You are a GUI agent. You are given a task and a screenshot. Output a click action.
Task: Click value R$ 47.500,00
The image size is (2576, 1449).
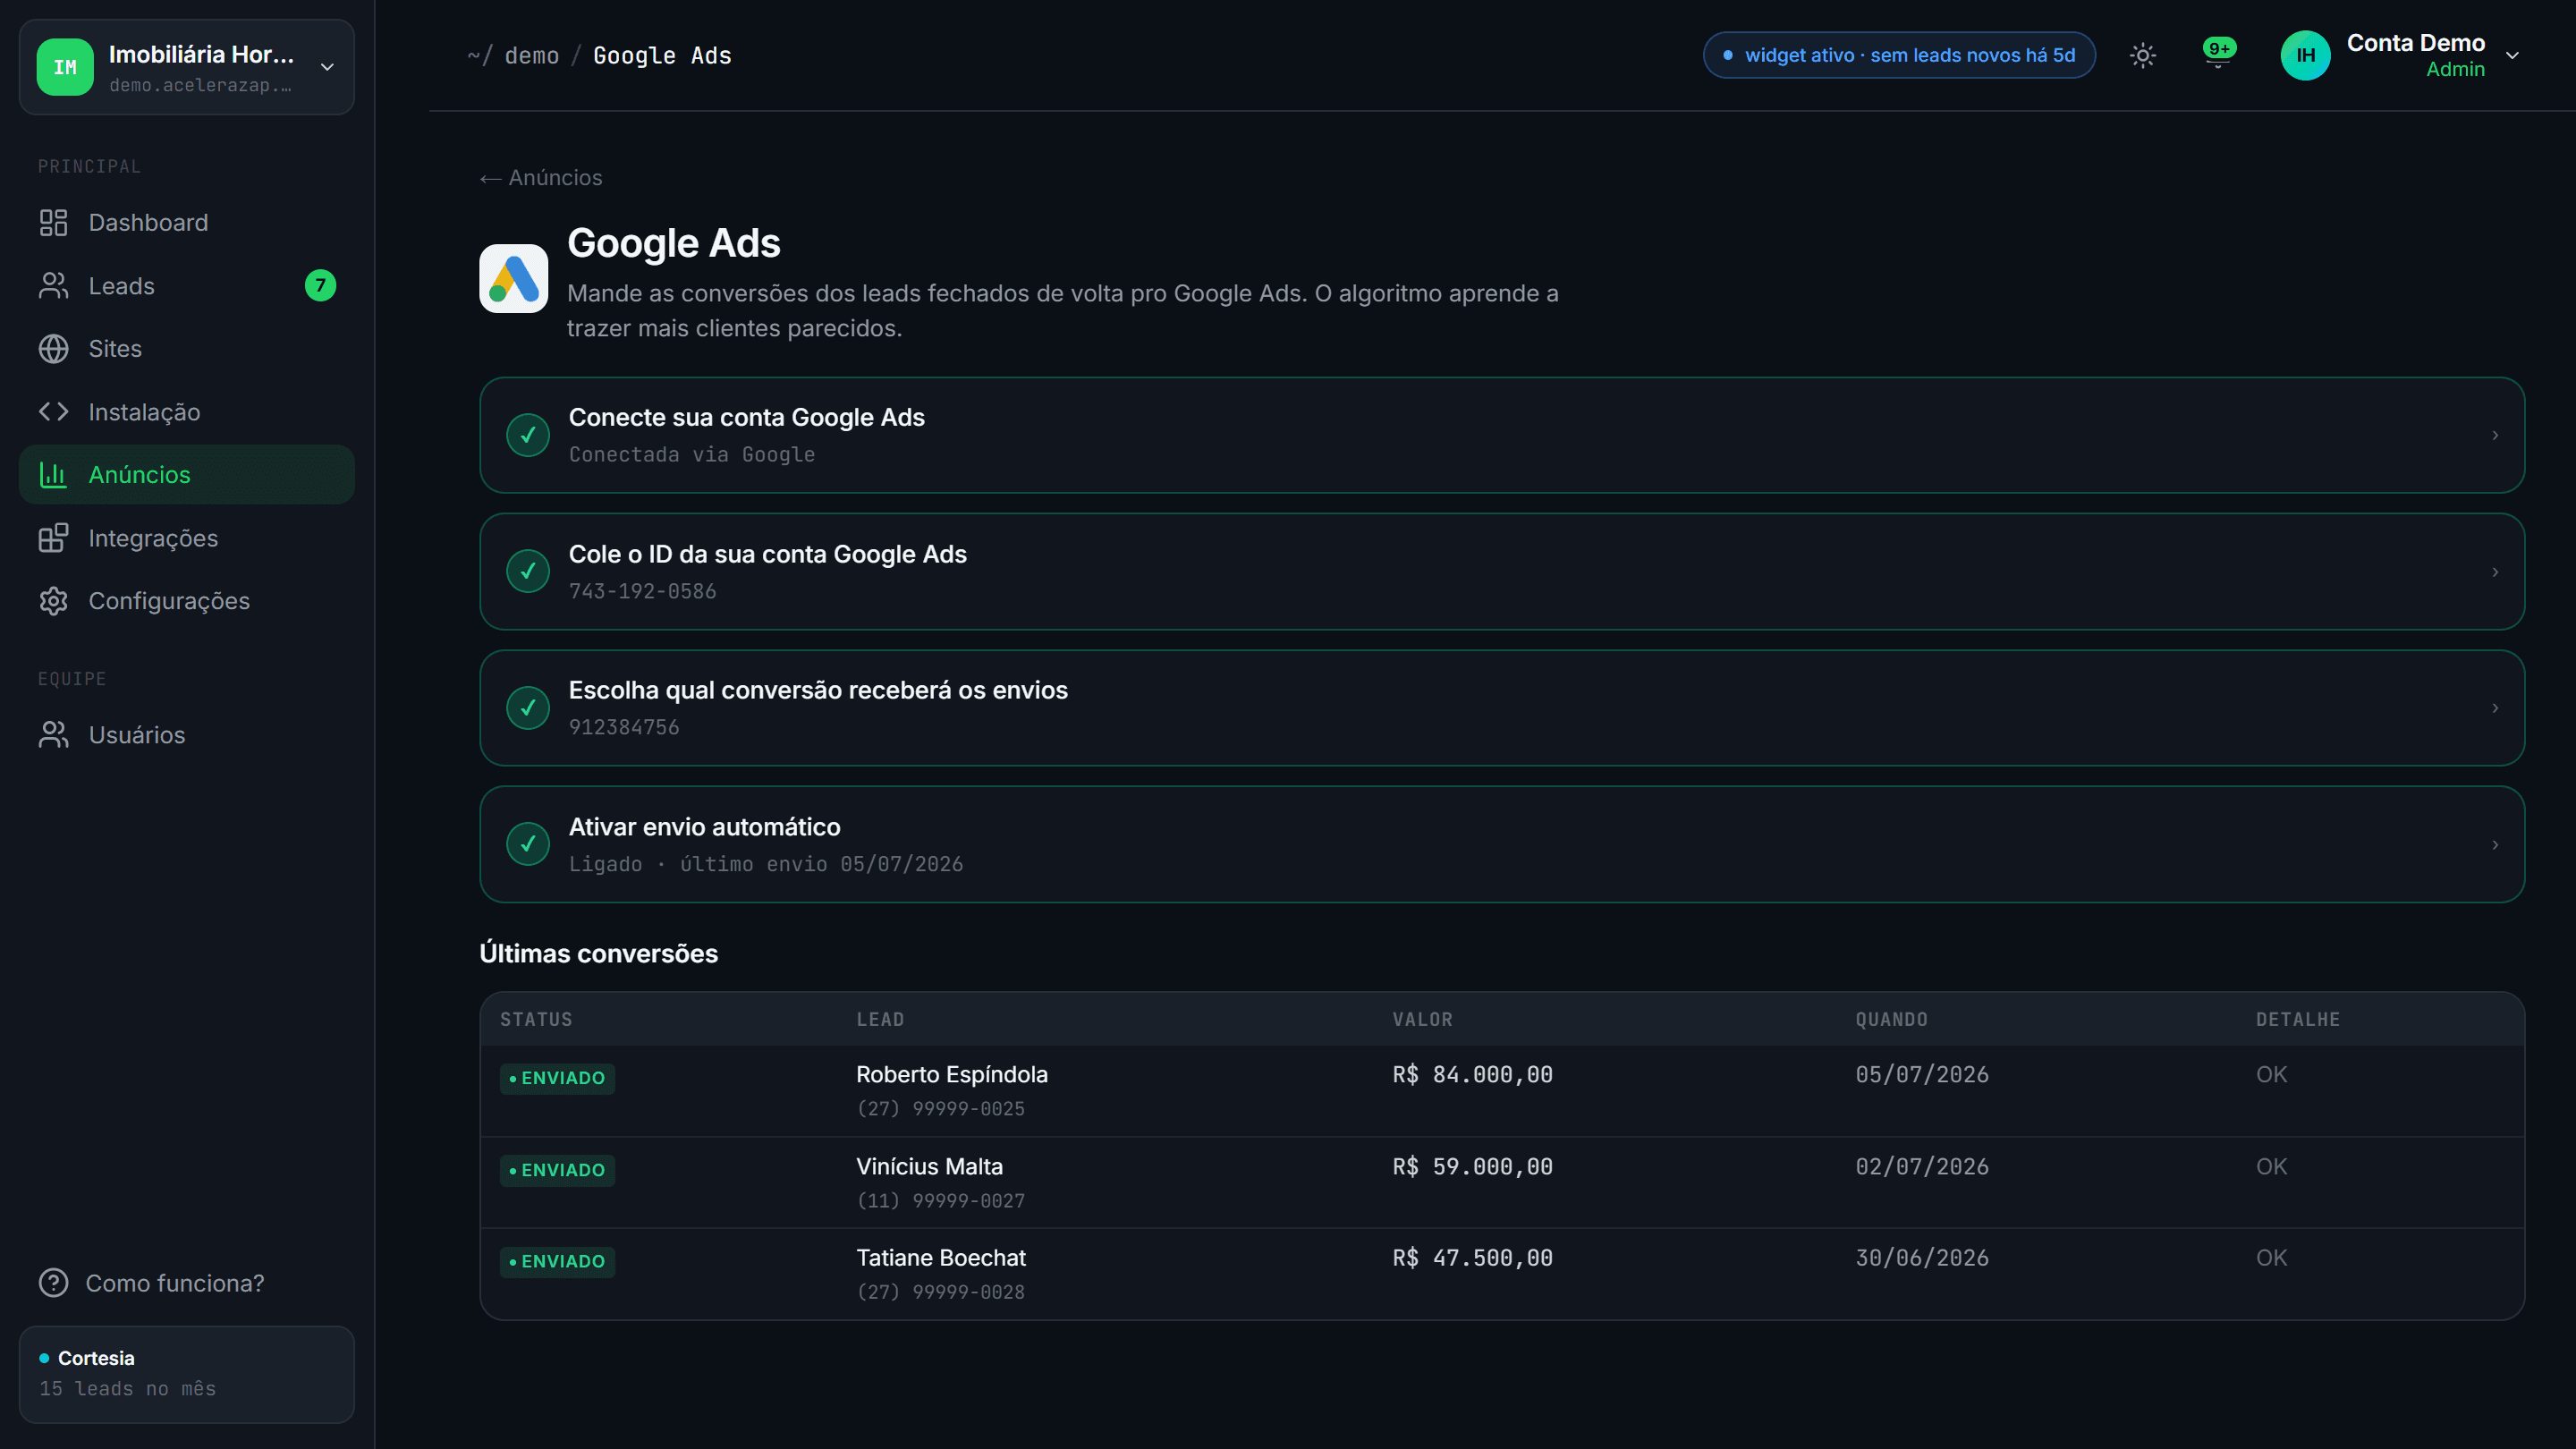(x=1473, y=1258)
